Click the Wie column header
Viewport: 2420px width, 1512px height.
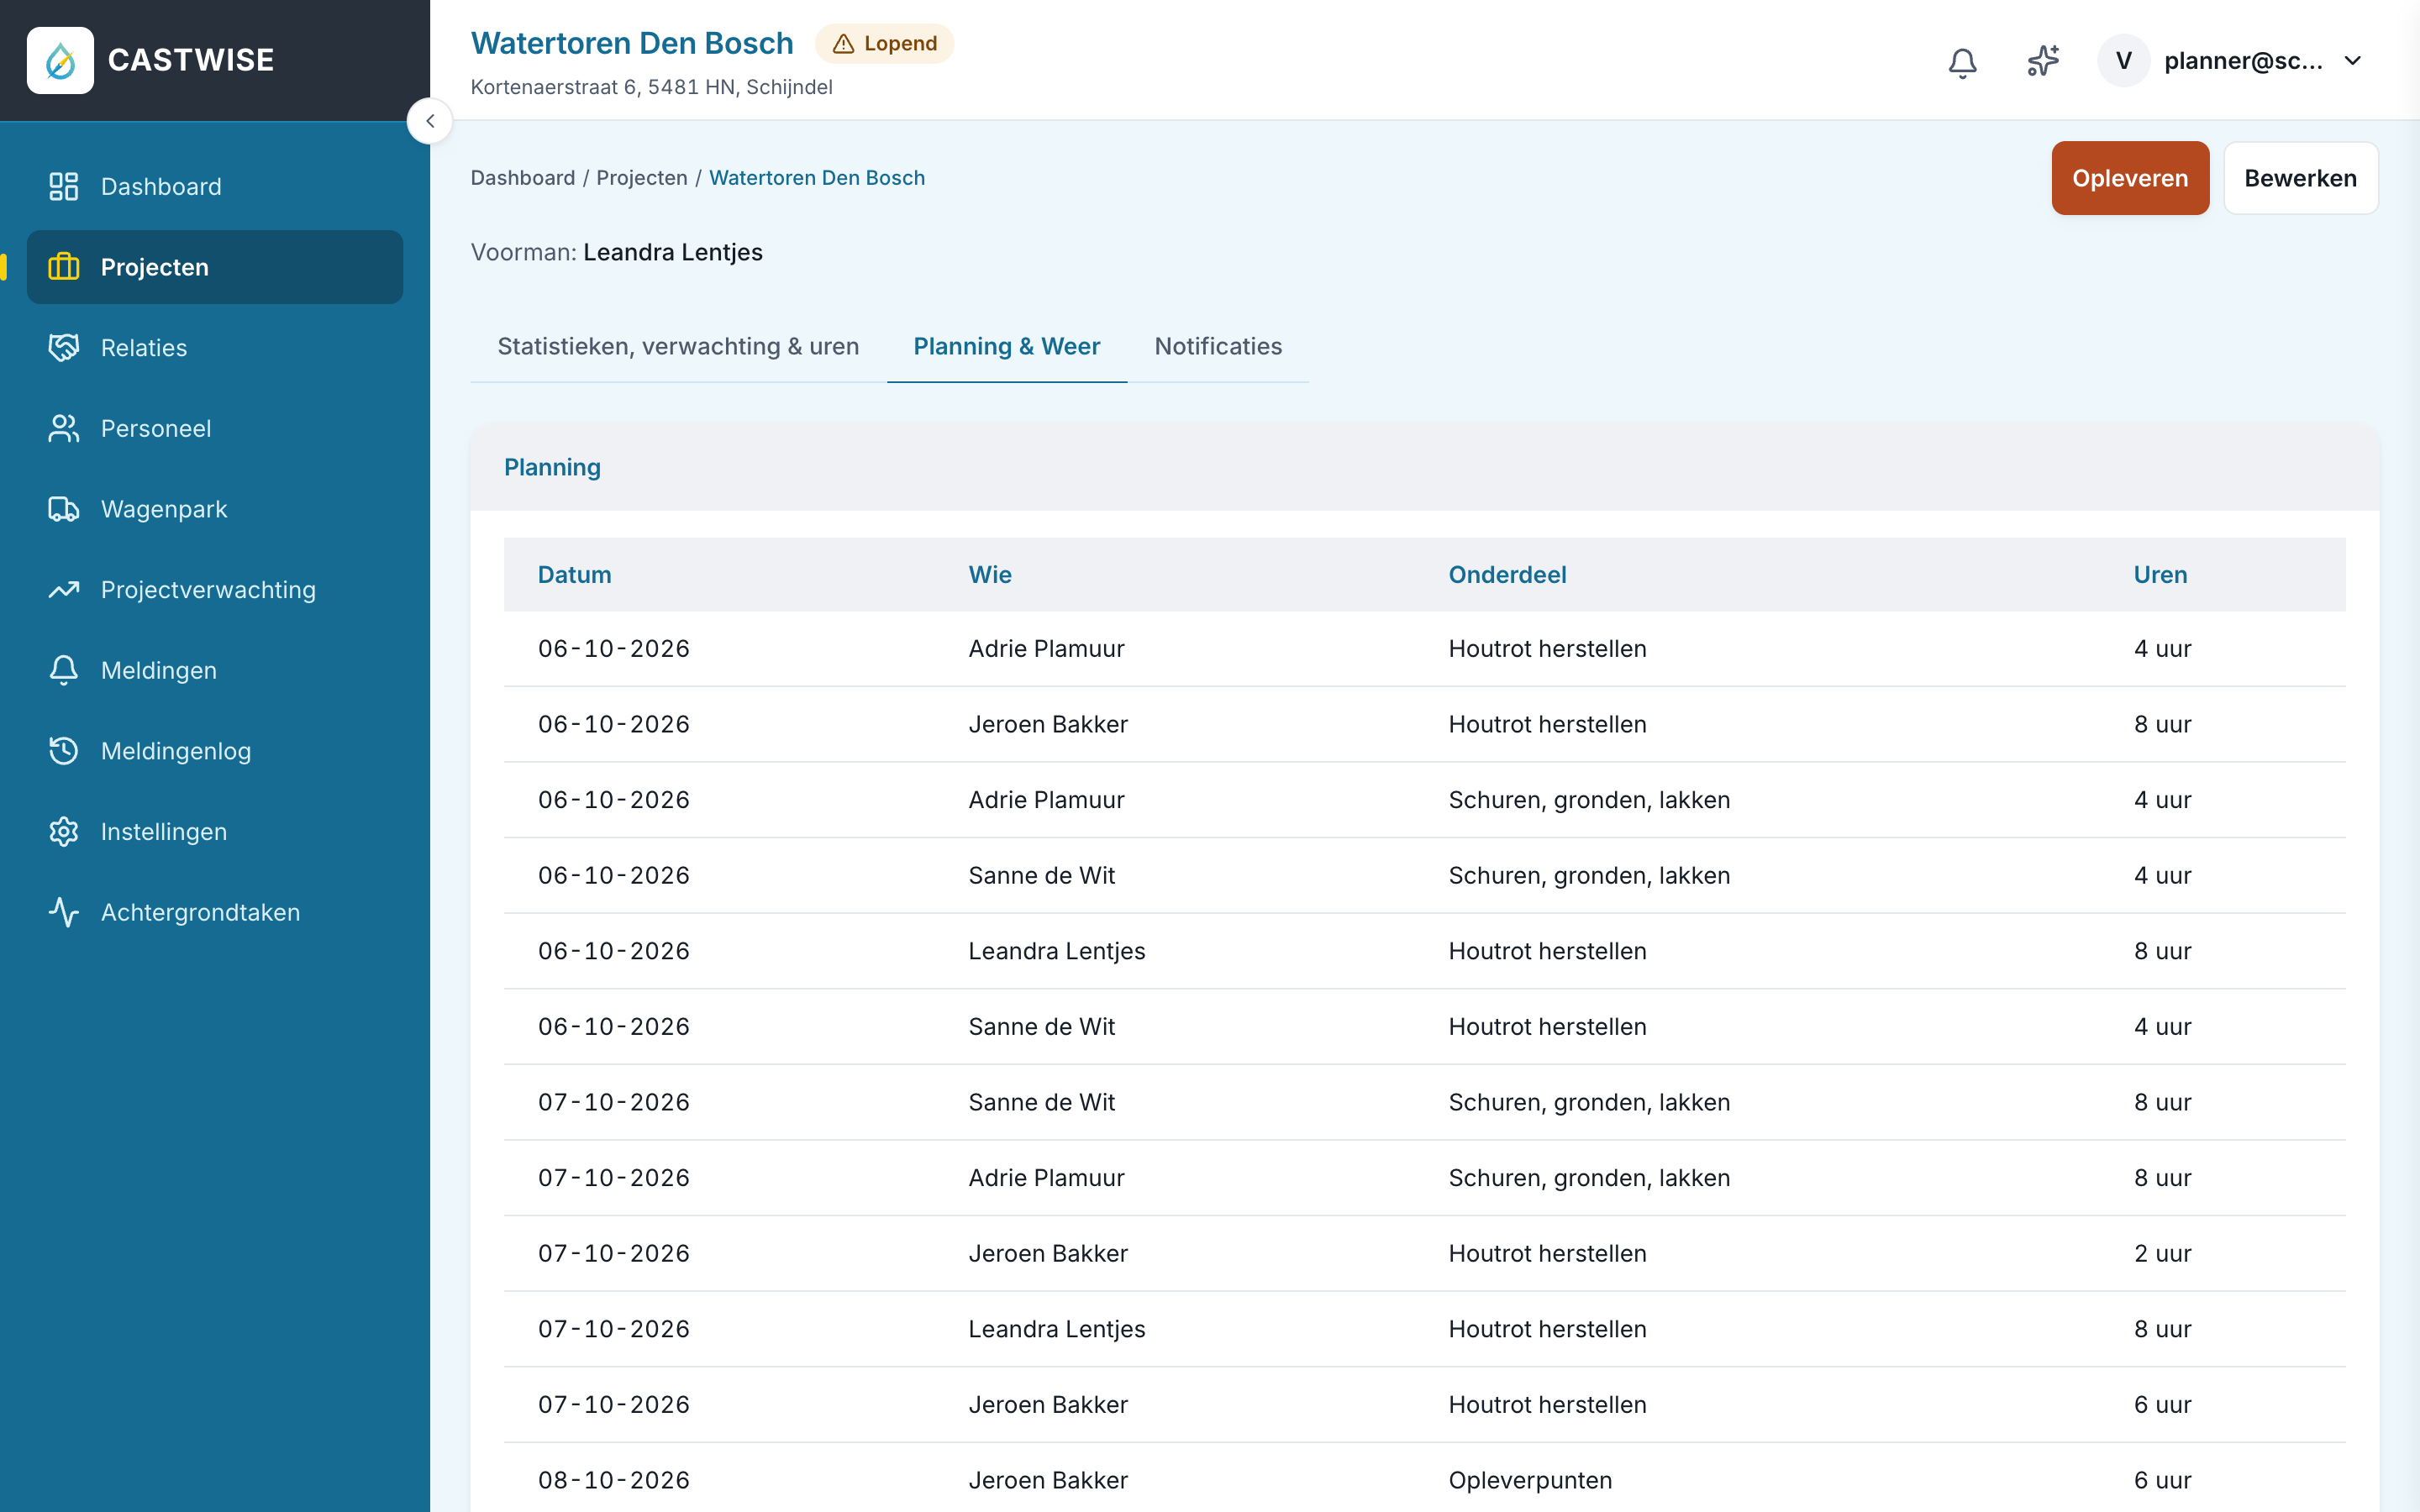coord(990,575)
